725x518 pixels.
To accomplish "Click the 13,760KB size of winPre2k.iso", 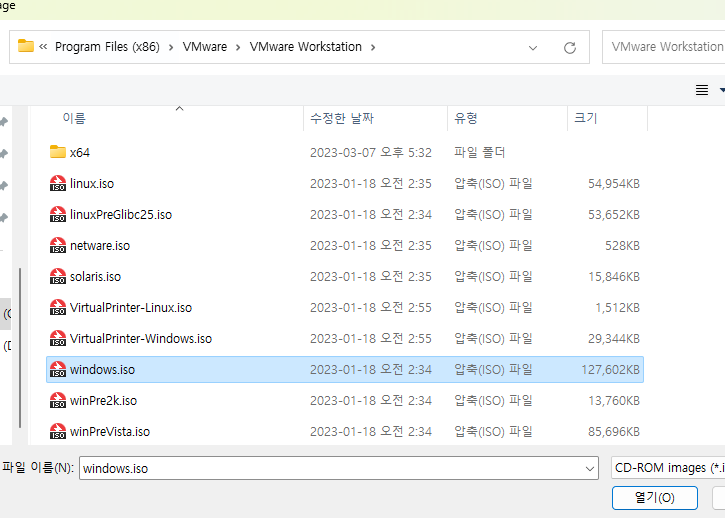I will [x=614, y=401].
